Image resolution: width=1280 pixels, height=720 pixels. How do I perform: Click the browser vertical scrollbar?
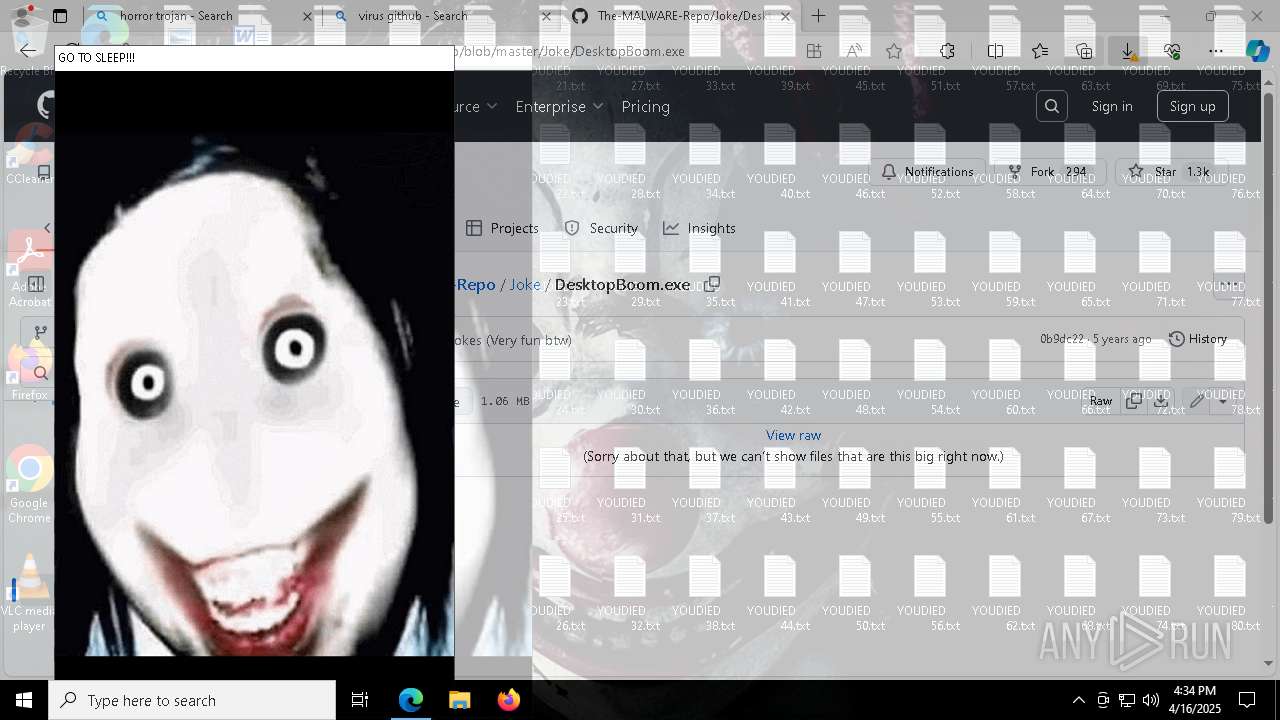[x=1270, y=310]
